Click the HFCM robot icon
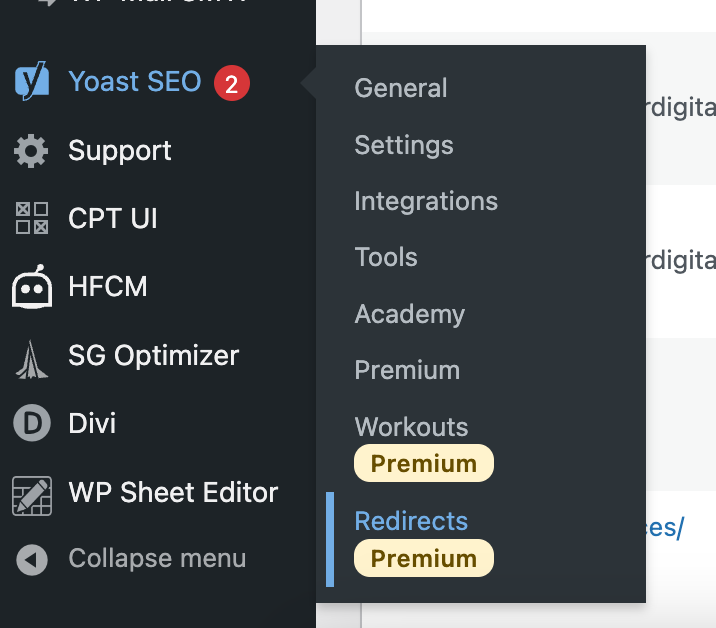 point(32,288)
